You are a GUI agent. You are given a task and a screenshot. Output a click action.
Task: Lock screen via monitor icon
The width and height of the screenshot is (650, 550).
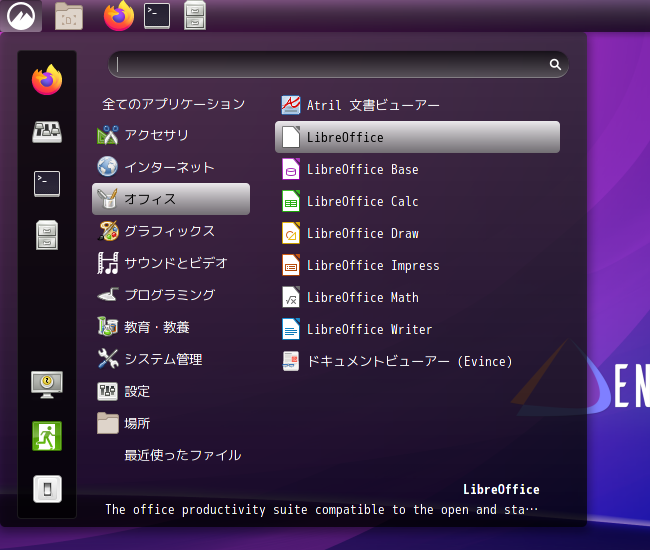point(47,384)
